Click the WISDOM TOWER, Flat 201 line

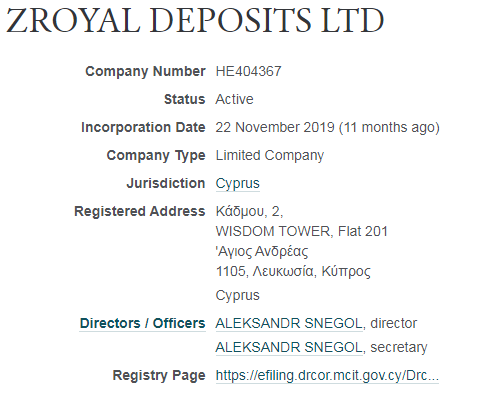tap(302, 231)
